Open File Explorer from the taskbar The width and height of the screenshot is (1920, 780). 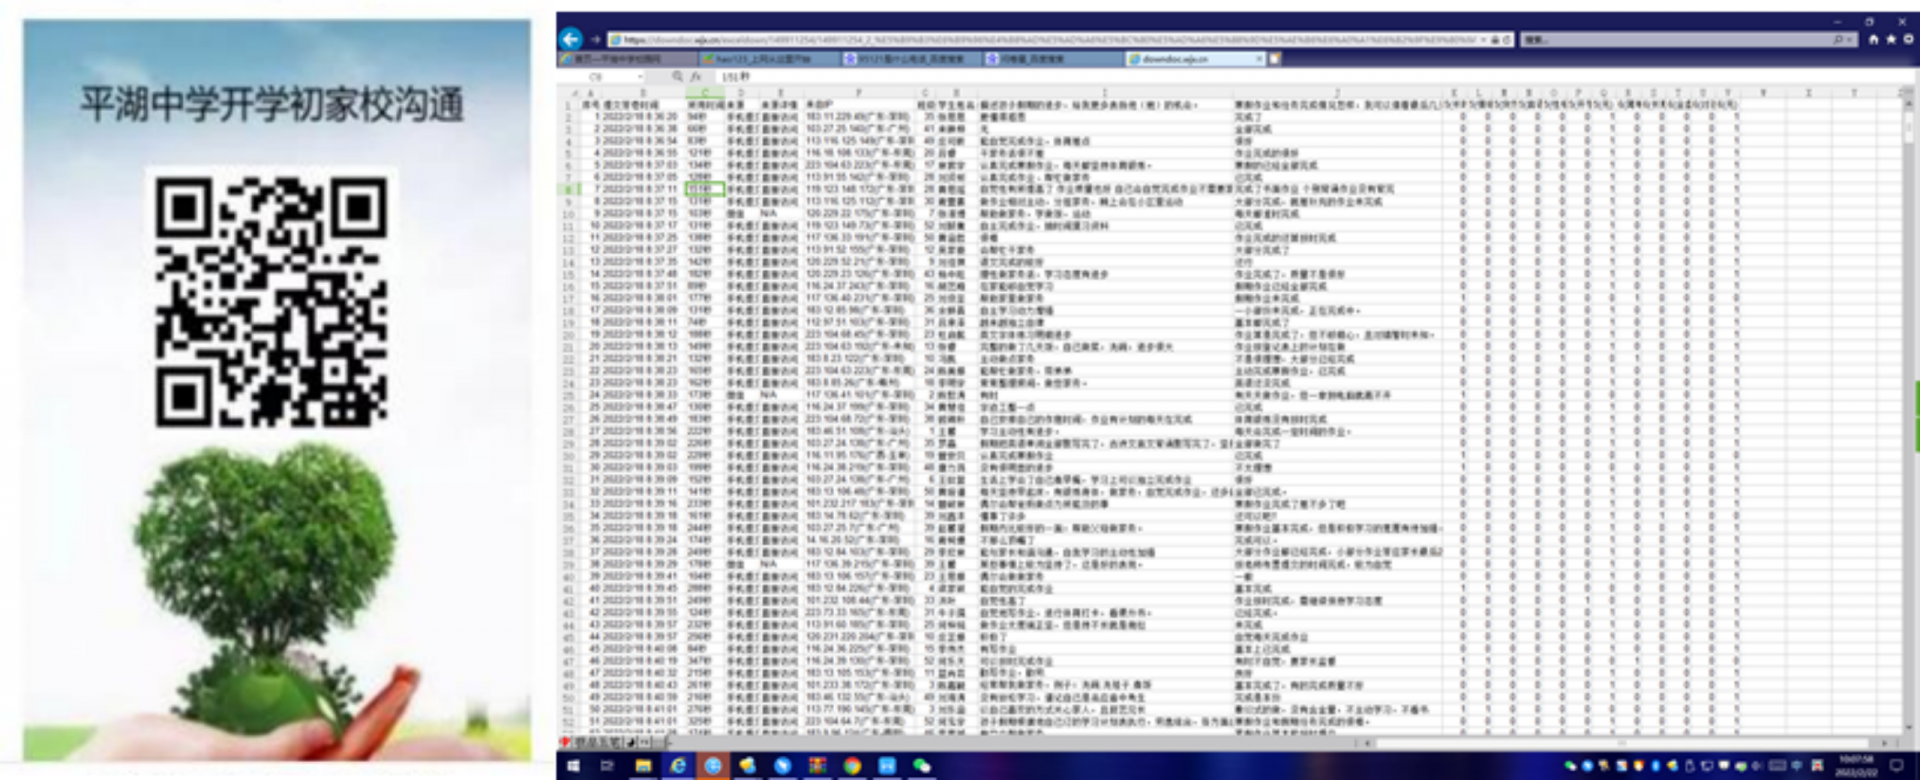point(643,766)
